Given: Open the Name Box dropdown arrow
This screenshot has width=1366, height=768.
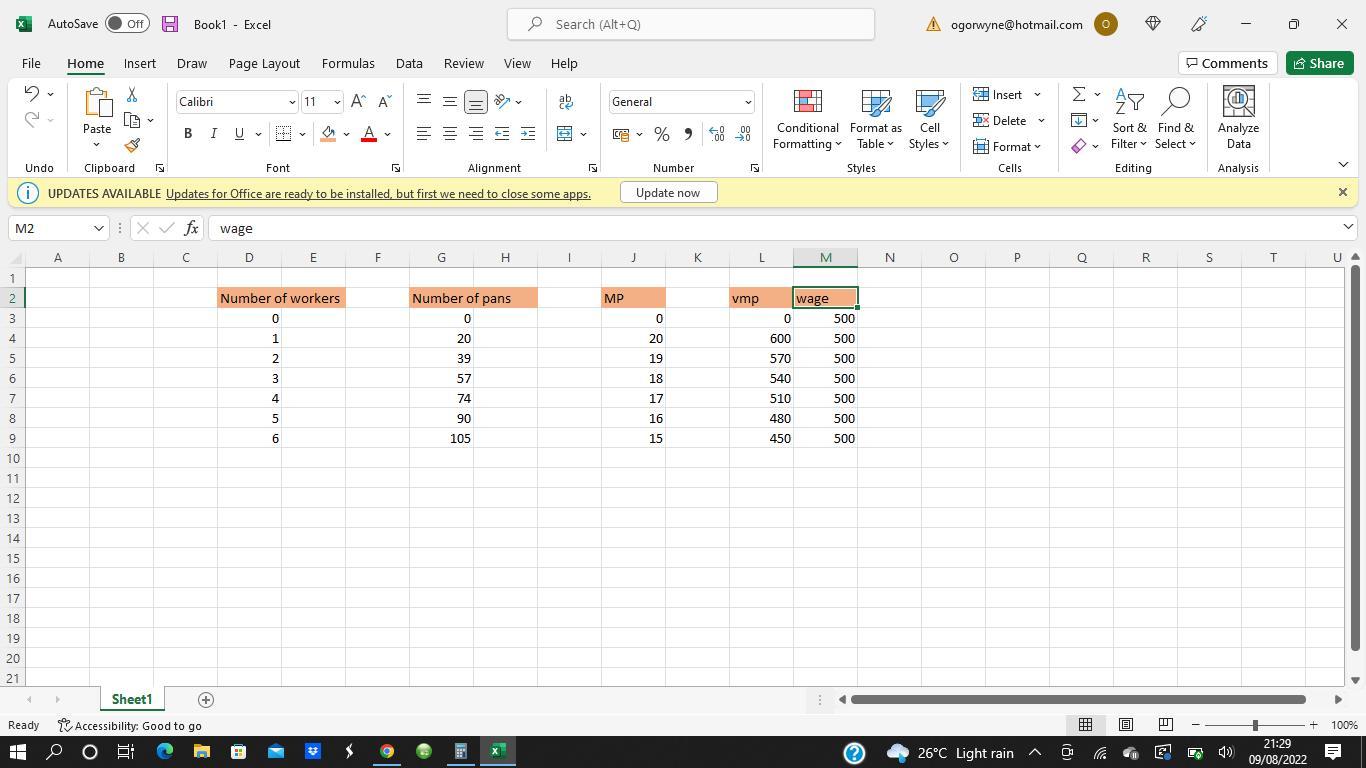Looking at the screenshot, I should [x=99, y=228].
